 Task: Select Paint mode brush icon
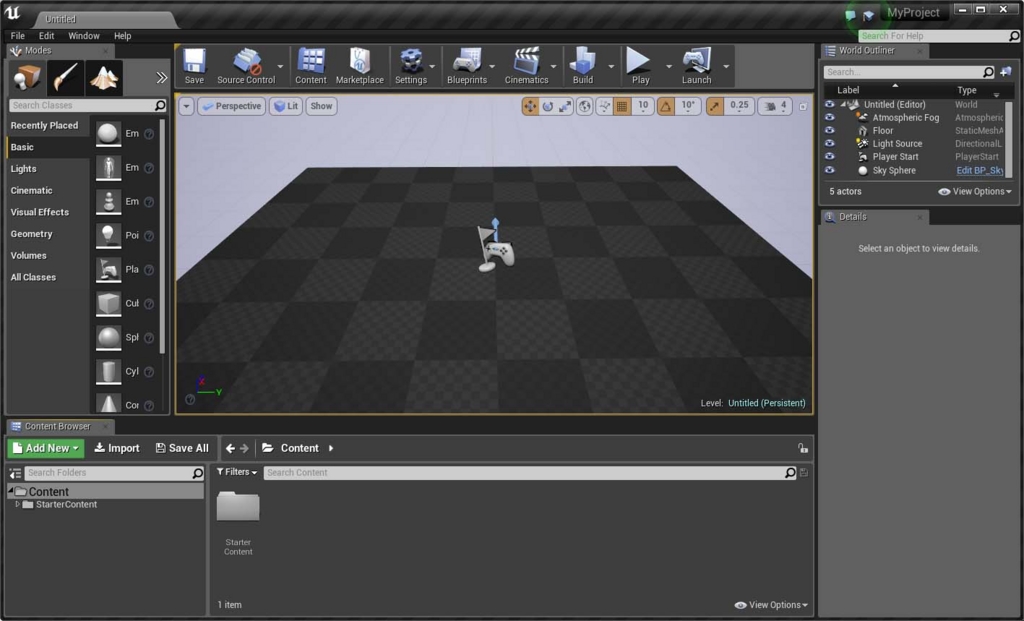[x=65, y=78]
